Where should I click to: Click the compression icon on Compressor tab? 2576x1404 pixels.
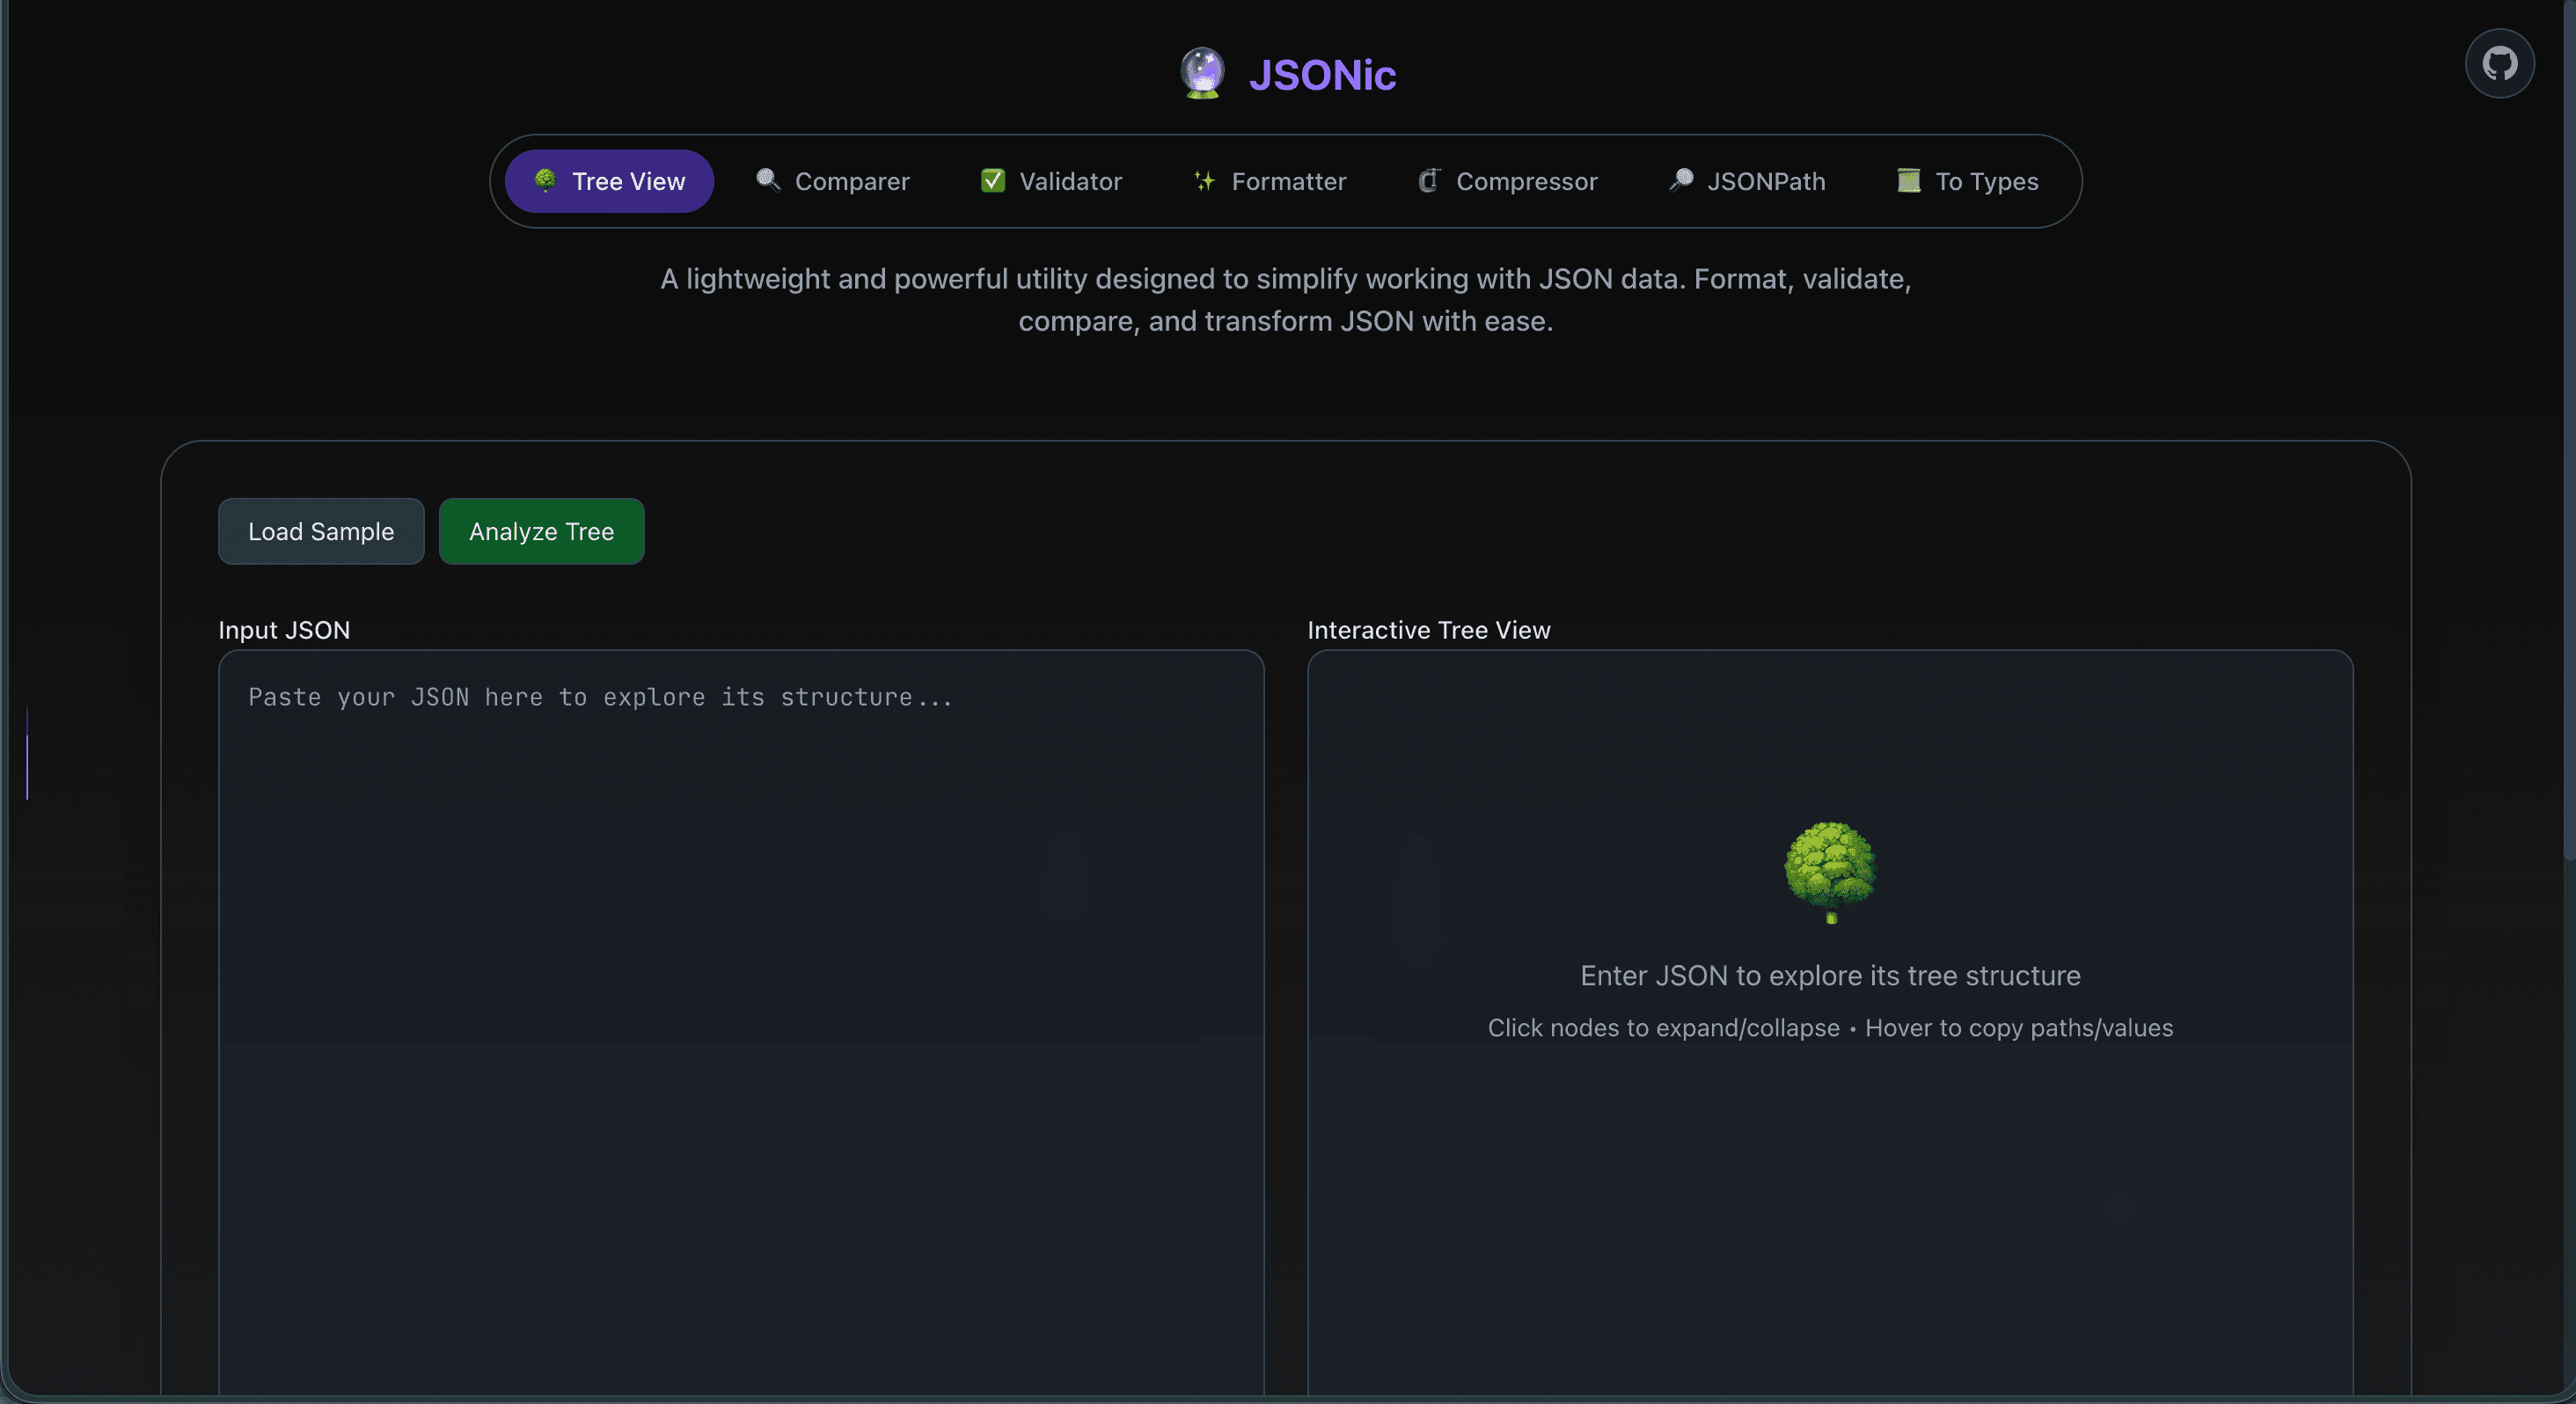click(x=1428, y=181)
